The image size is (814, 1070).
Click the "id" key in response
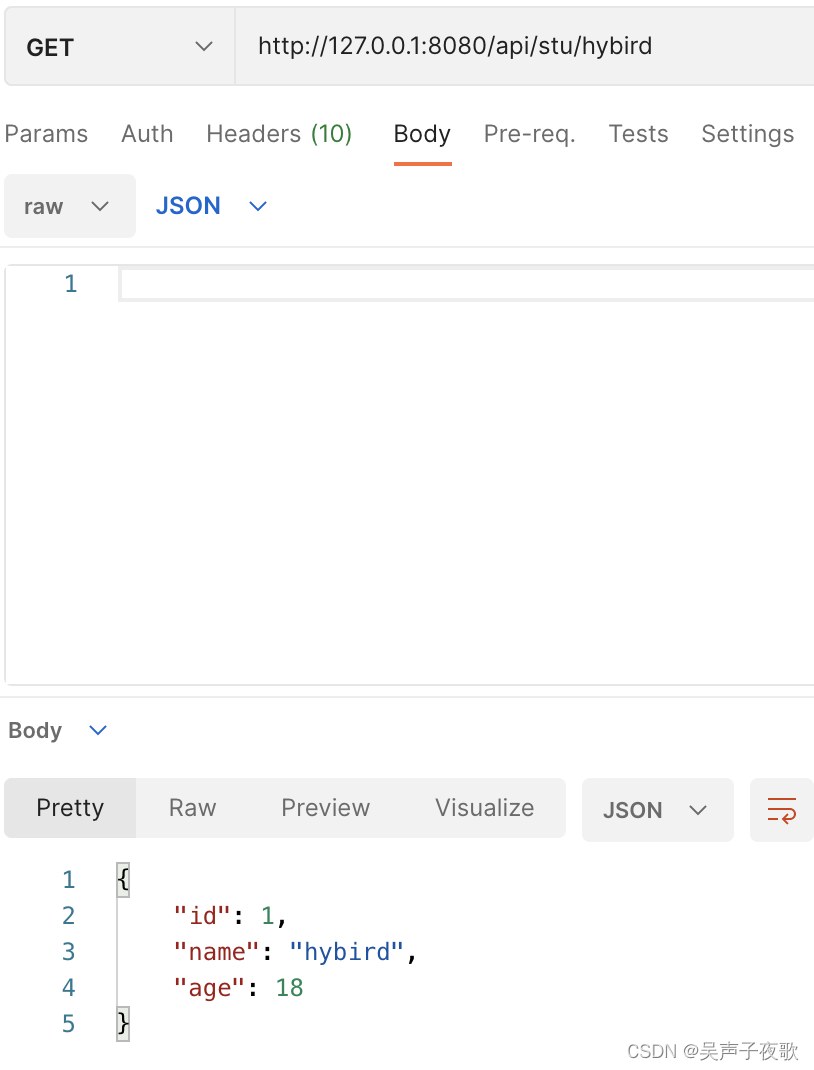pyautogui.click(x=203, y=916)
